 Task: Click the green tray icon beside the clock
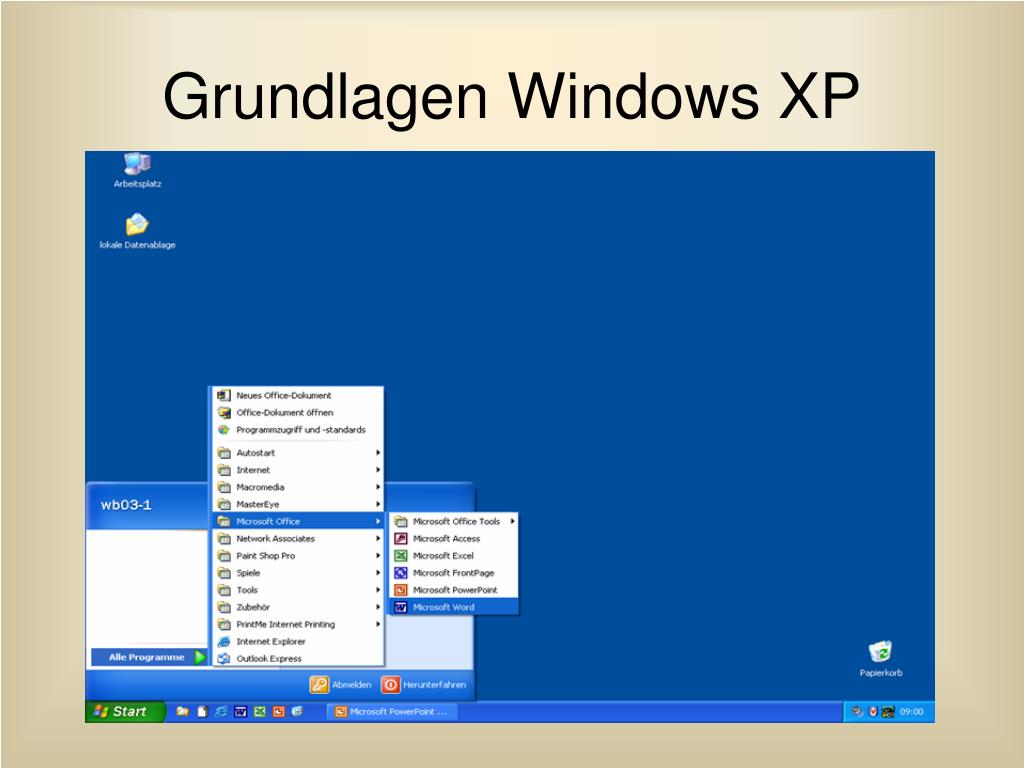pos(888,712)
